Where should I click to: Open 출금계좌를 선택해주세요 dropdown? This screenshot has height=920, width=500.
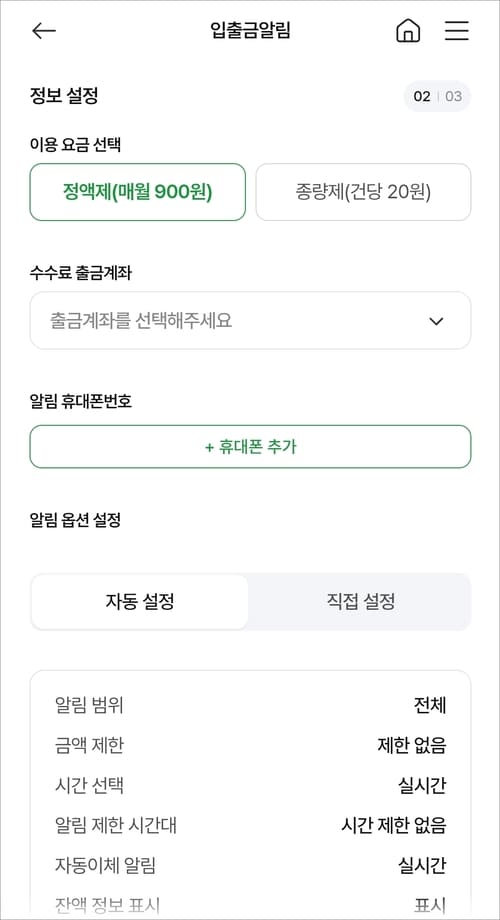tap(250, 320)
